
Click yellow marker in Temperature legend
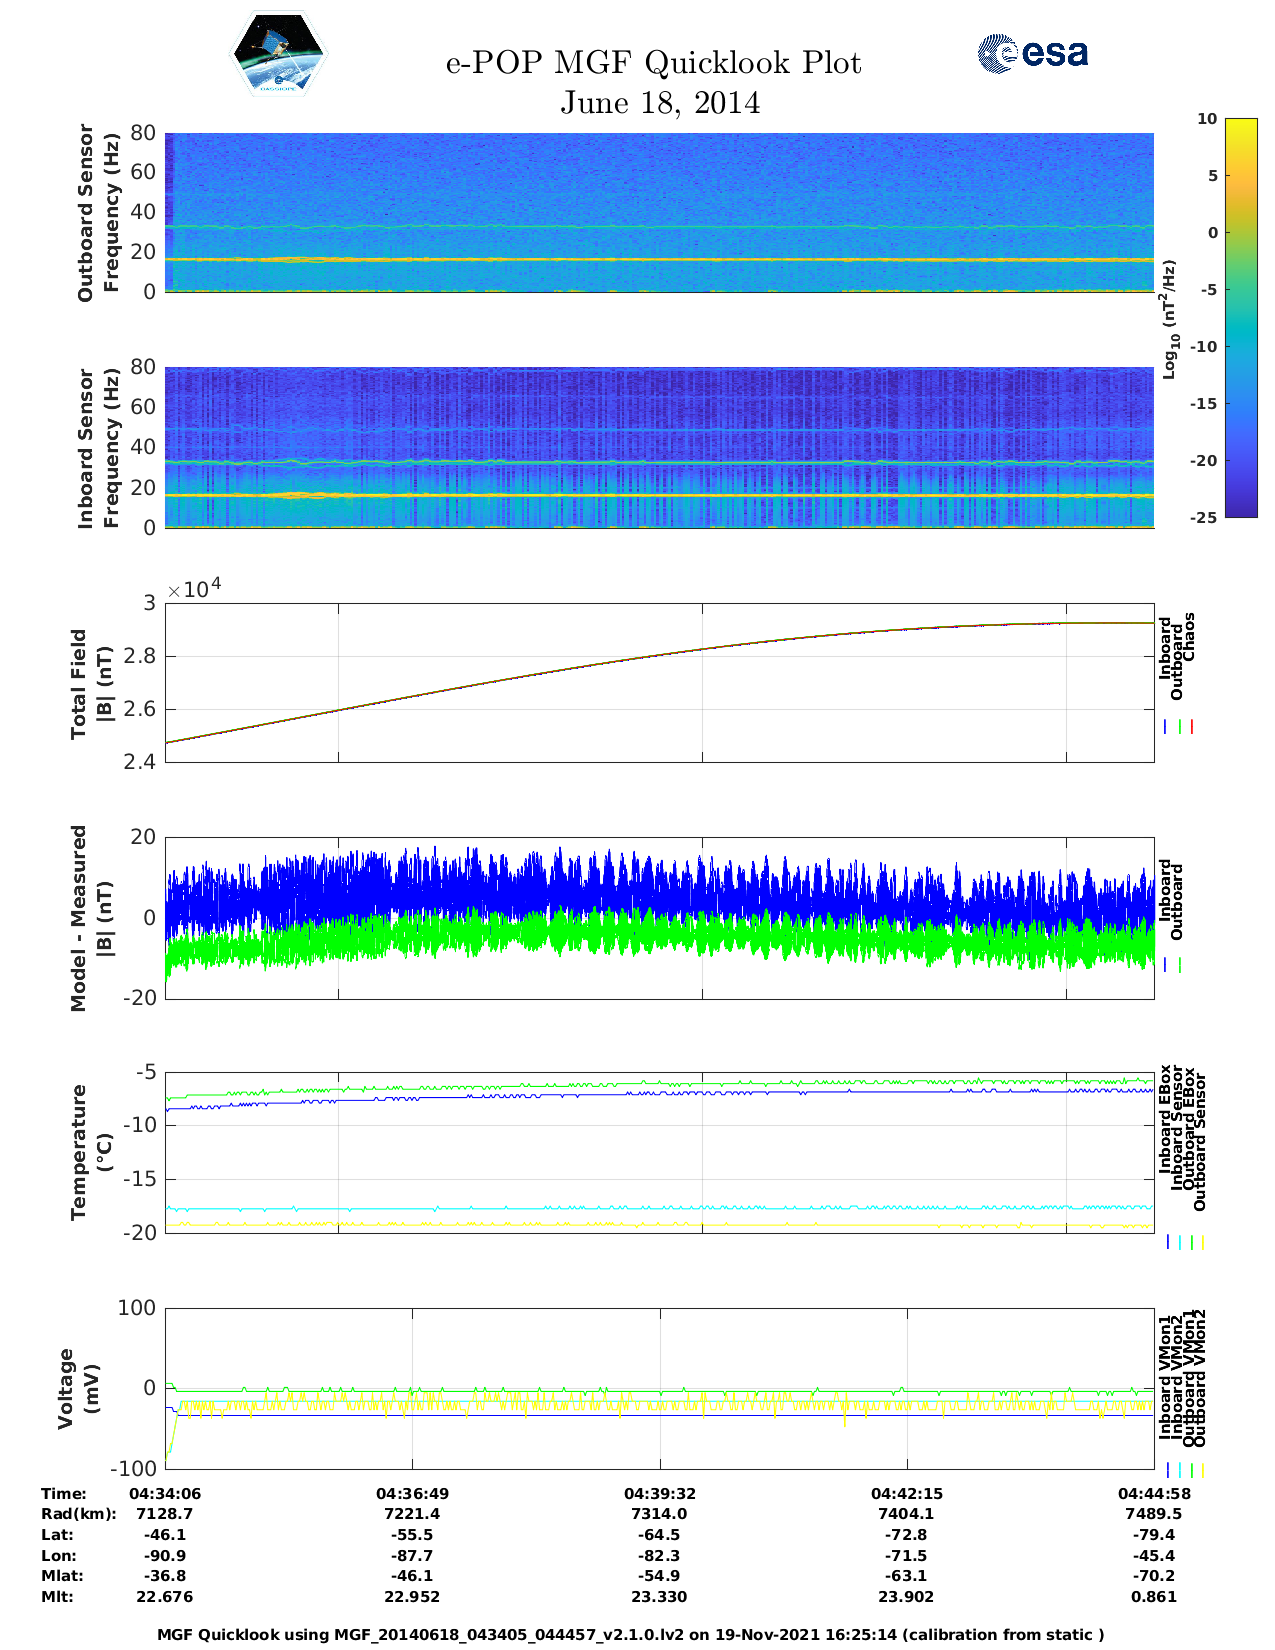1202,1242
